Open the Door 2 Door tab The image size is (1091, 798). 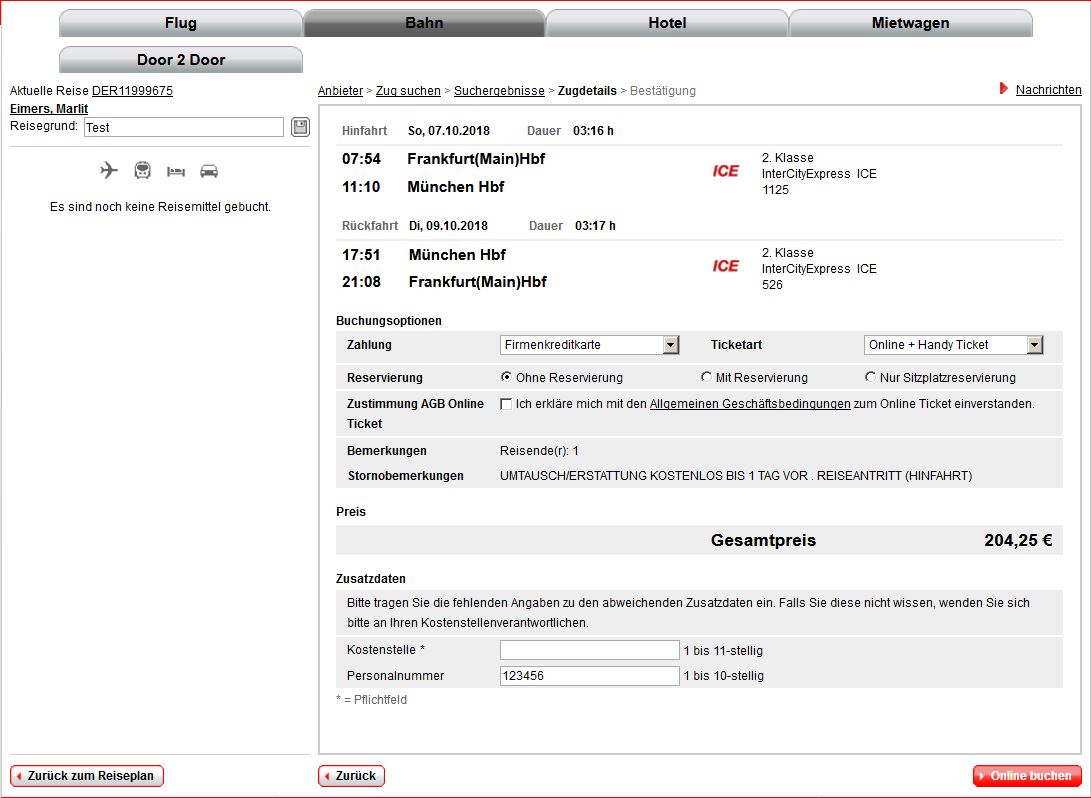coord(181,60)
